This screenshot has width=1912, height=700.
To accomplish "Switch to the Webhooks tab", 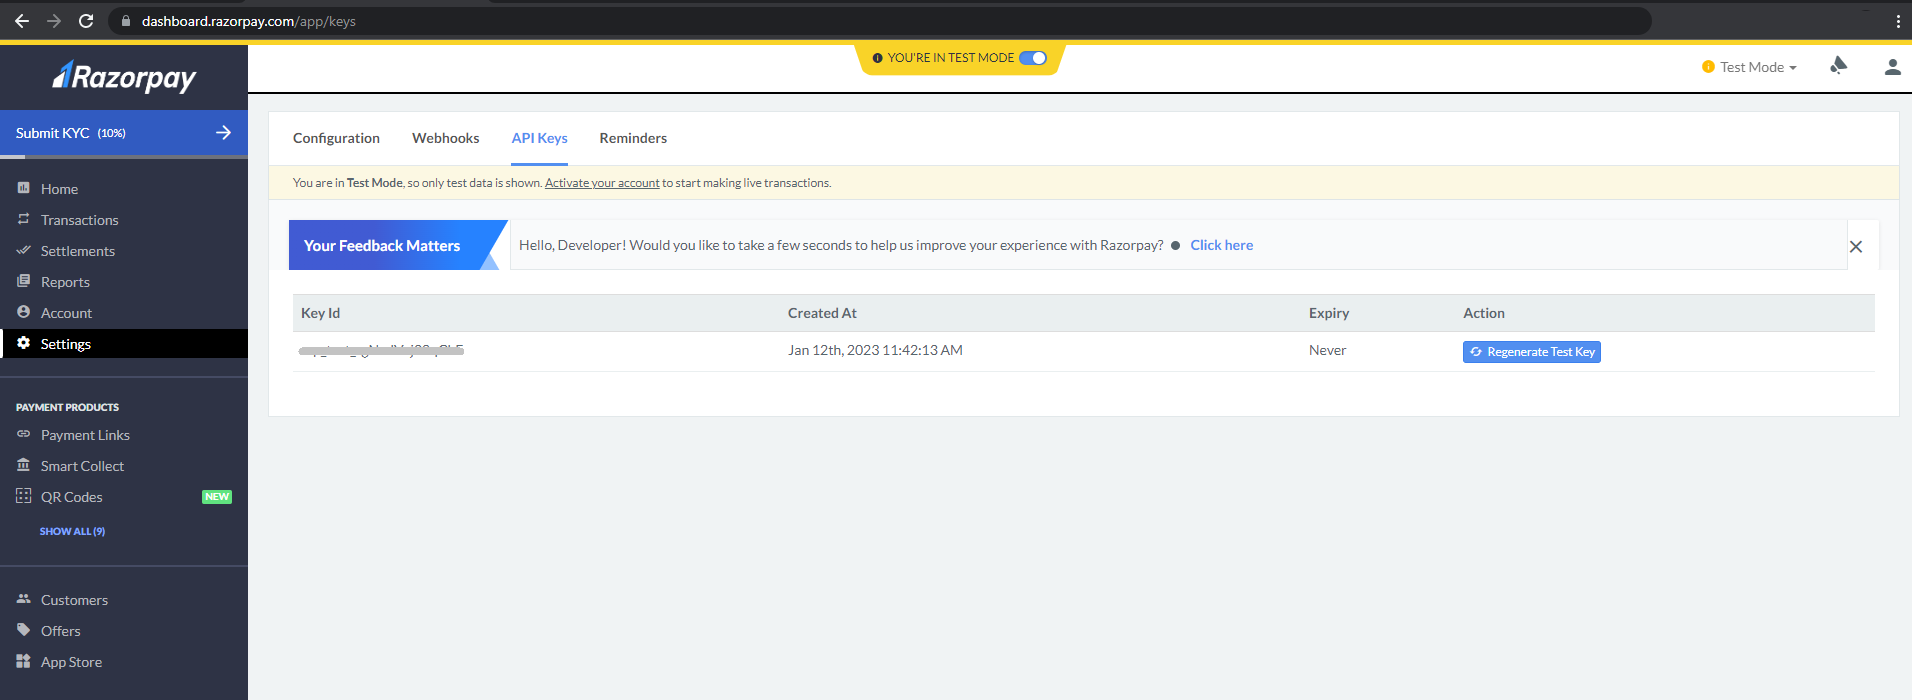I will [x=446, y=138].
